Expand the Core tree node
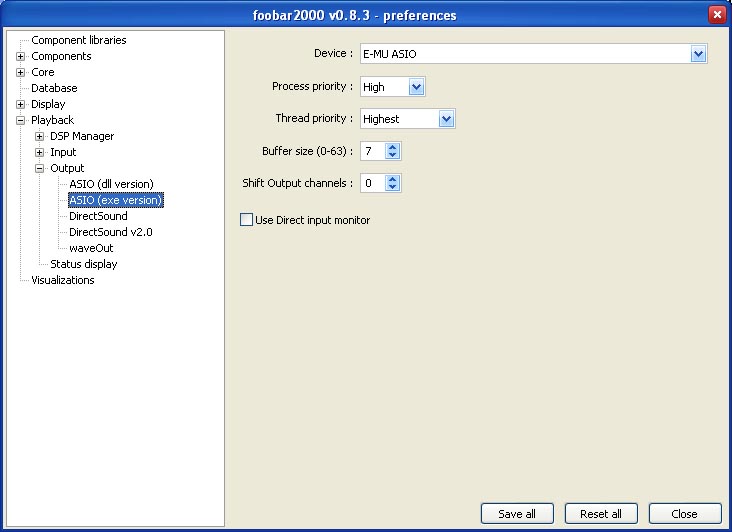This screenshot has height=532, width=732. click(20, 72)
